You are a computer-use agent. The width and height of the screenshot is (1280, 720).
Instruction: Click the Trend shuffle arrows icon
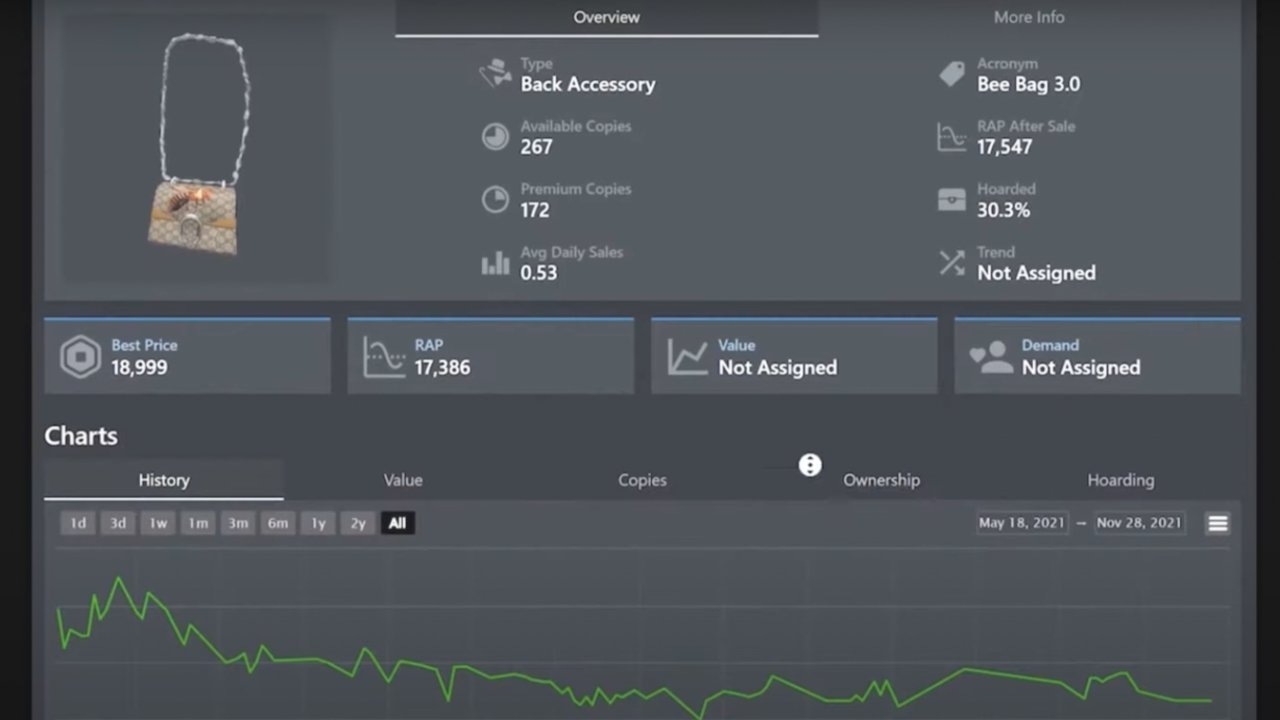click(x=952, y=263)
